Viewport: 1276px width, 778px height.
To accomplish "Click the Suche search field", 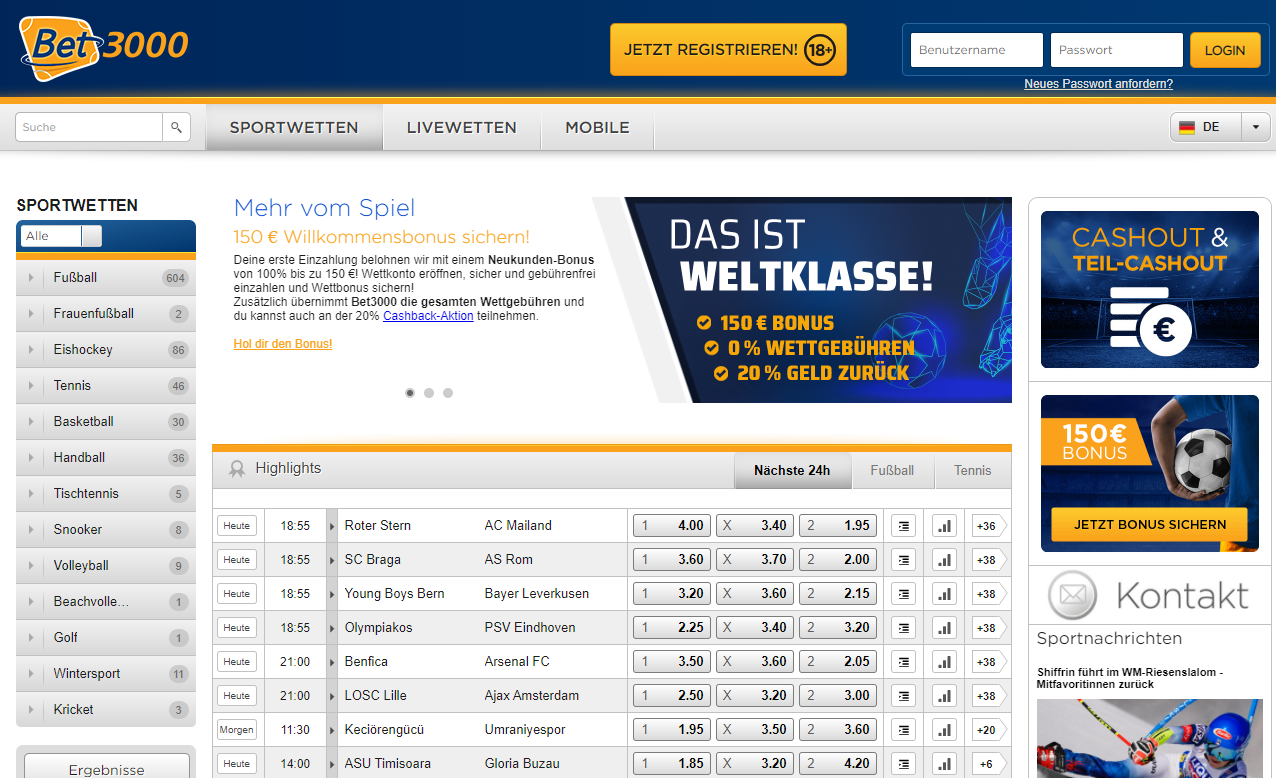I will [89, 127].
